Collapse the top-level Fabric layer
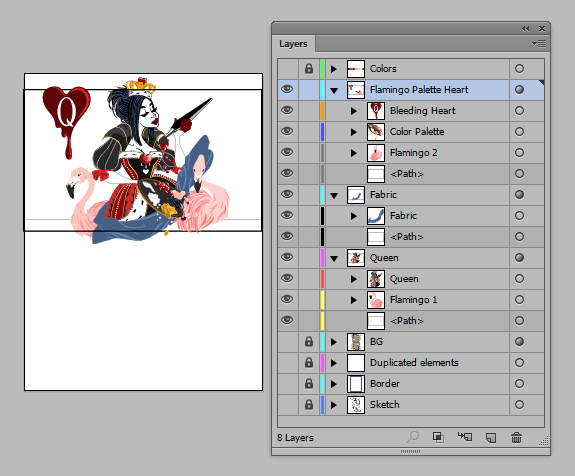This screenshot has height=476, width=575. [334, 195]
